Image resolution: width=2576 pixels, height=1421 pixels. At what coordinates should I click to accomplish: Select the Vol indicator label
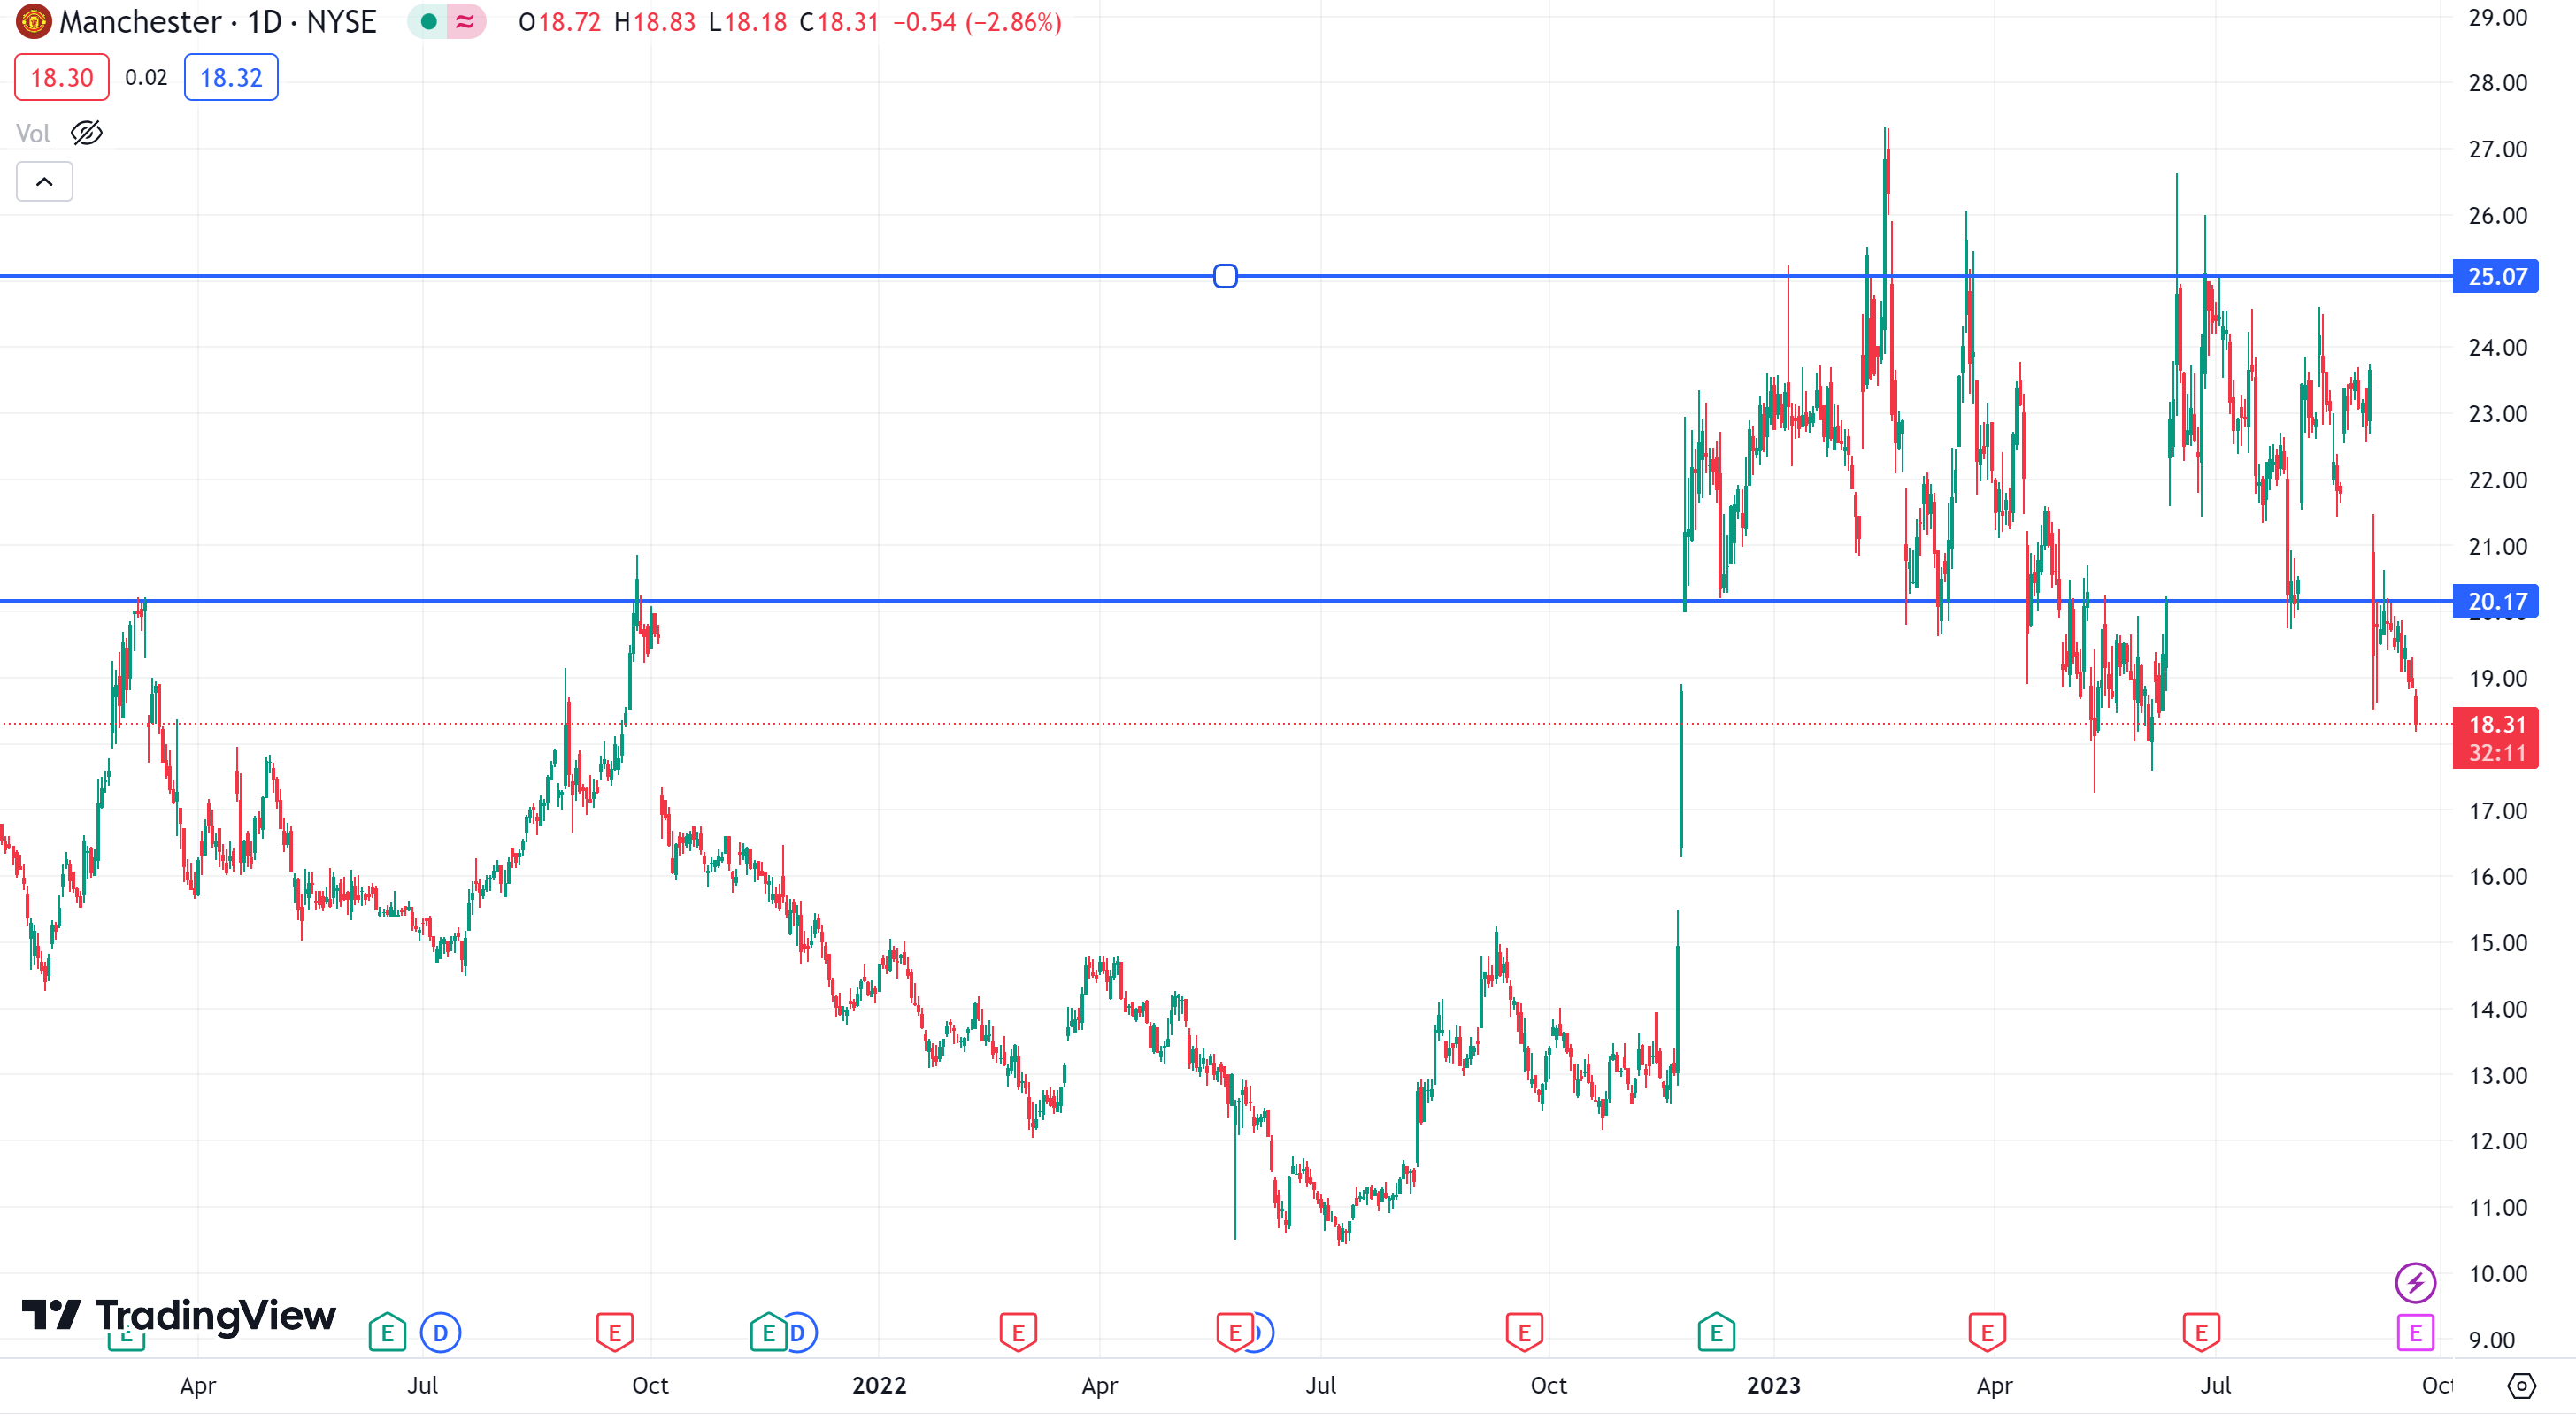coord(33,133)
